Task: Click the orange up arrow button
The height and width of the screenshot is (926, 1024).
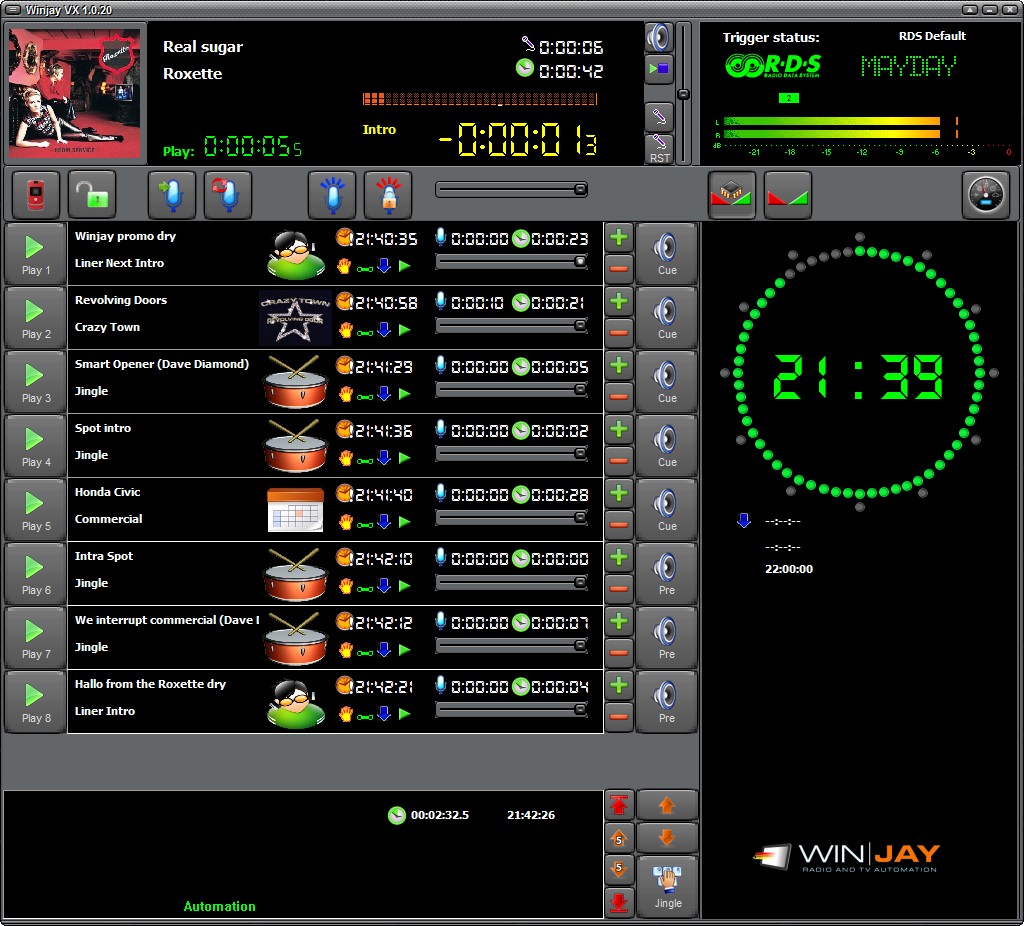Action: coord(666,806)
